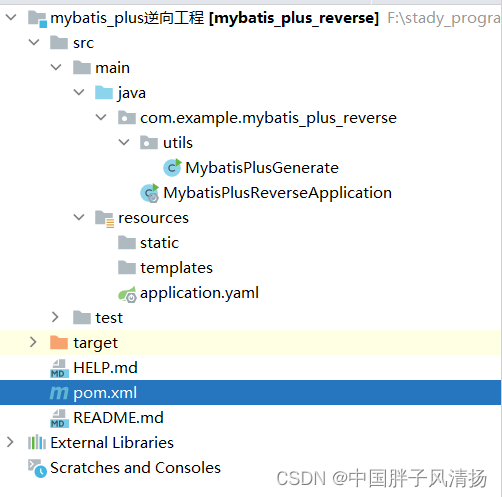Open the MybatisPlusGenerate class
Viewport: 502px width, 497px height.
point(262,168)
